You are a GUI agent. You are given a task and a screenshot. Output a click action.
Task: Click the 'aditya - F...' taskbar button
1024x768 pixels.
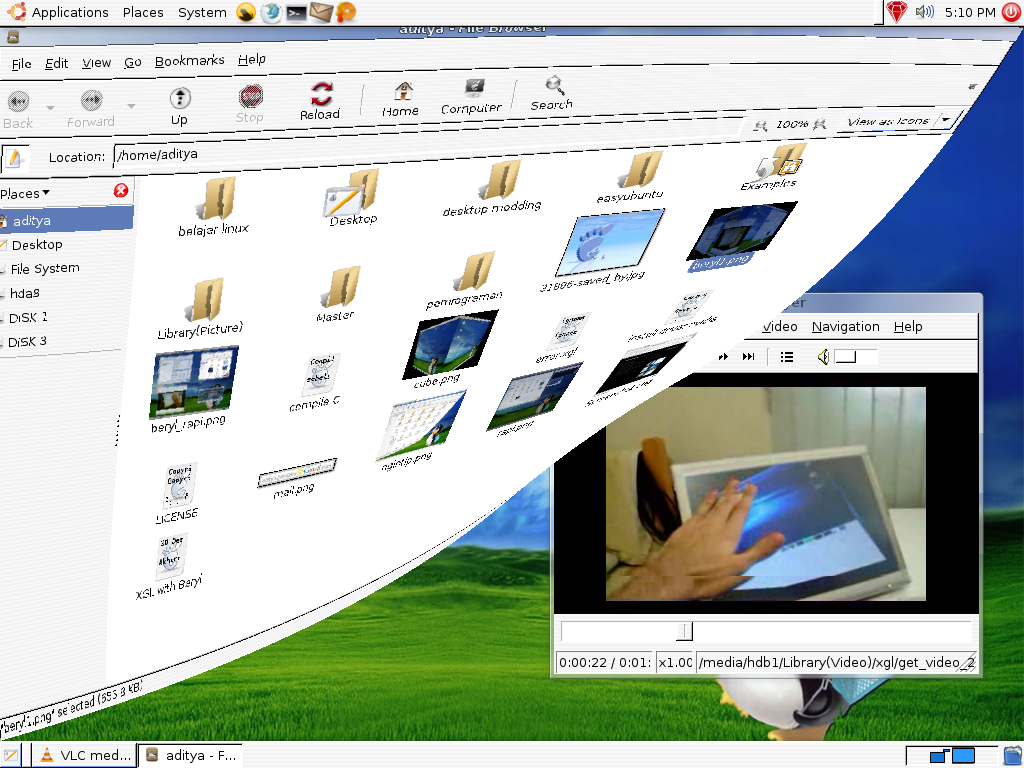(x=191, y=756)
